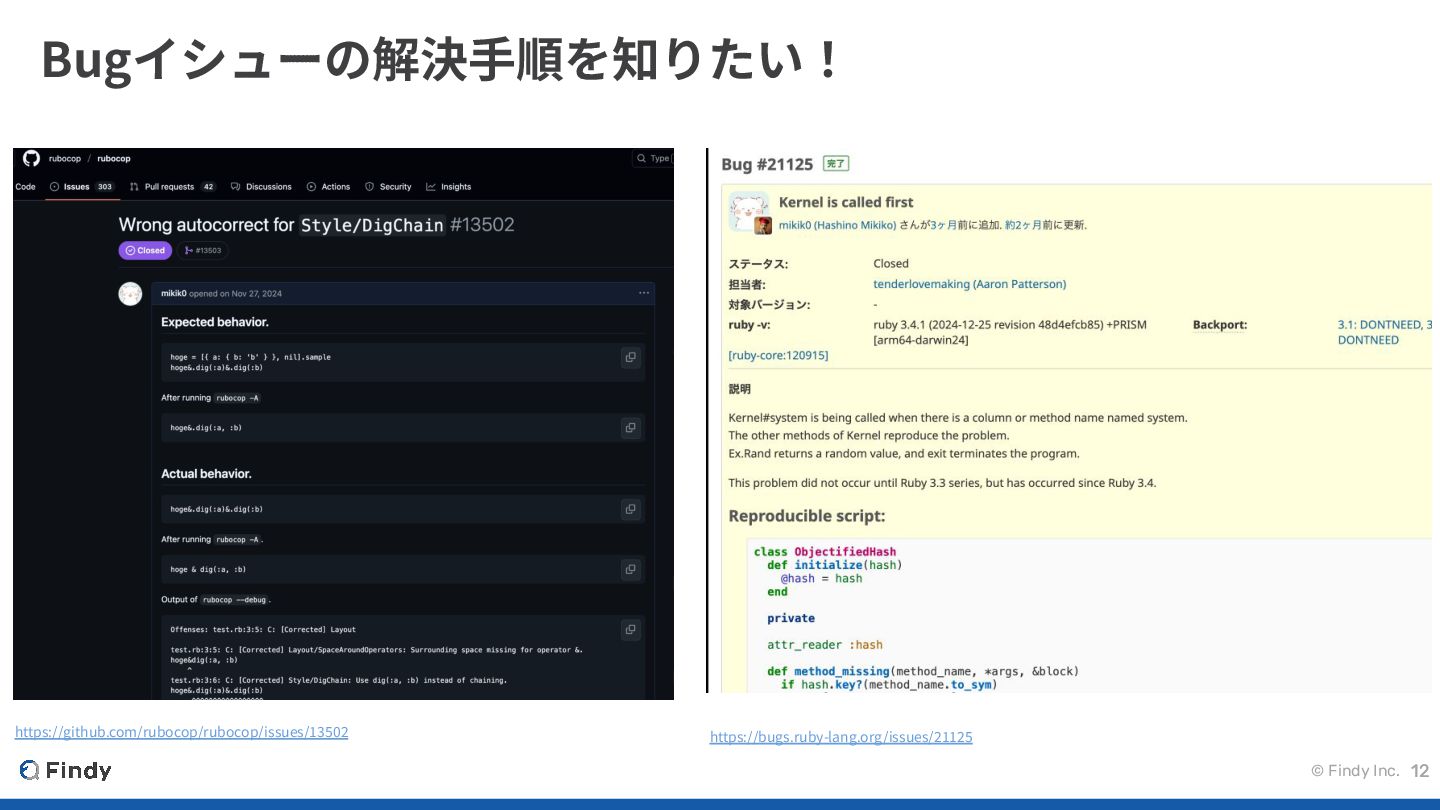This screenshot has height=810, width=1440.
Task: Select the Issues tab
Action: pos(82,187)
